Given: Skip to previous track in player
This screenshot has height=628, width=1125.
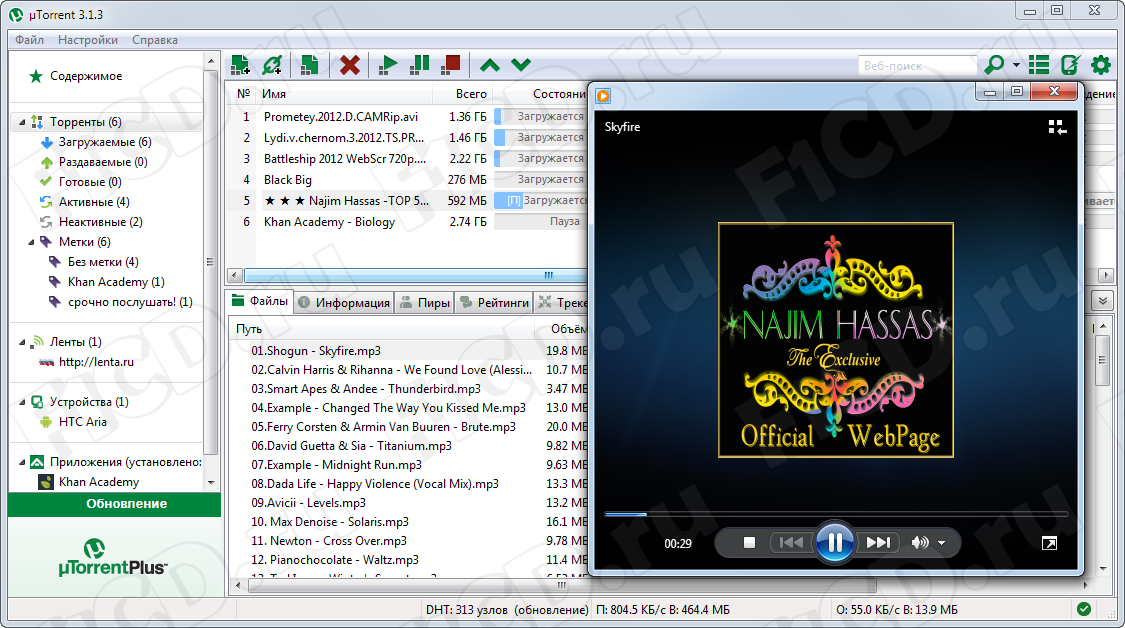Looking at the screenshot, I should pyautogui.click(x=791, y=543).
